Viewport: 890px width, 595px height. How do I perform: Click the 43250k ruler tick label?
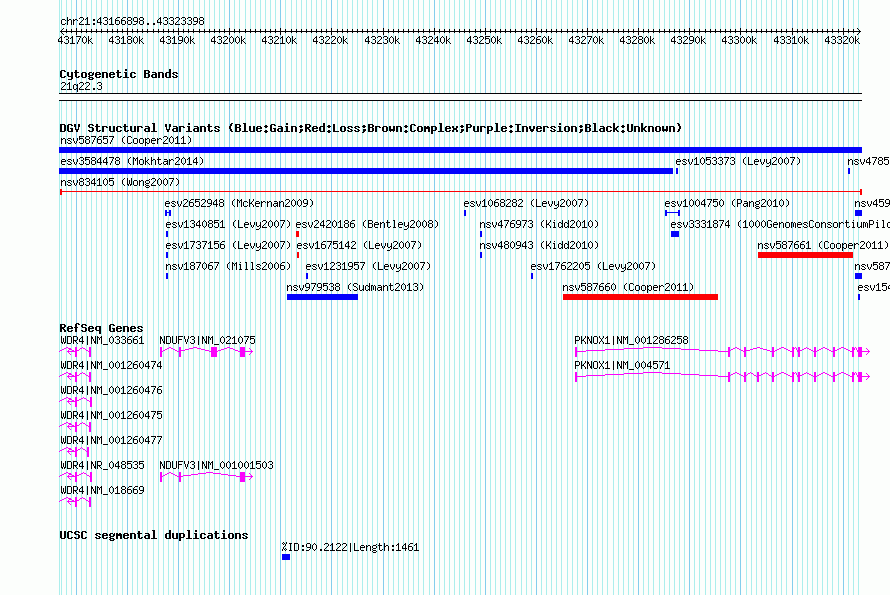coord(484,40)
